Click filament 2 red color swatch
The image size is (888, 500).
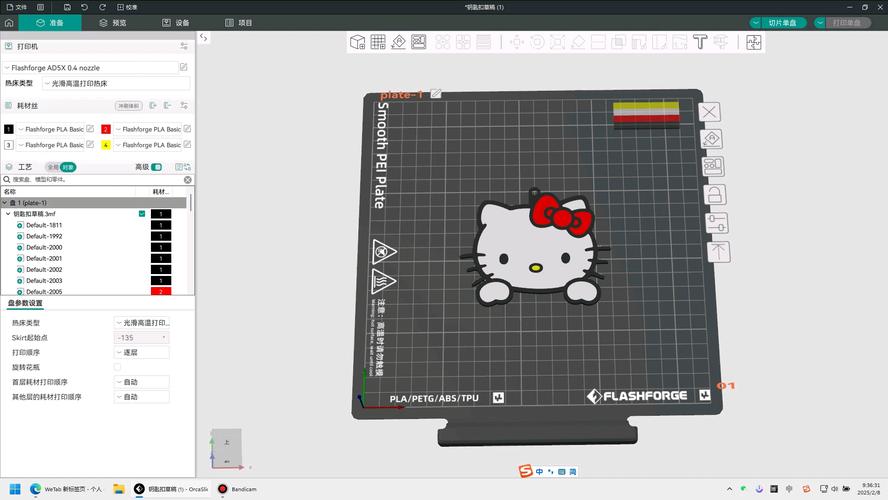(106, 129)
